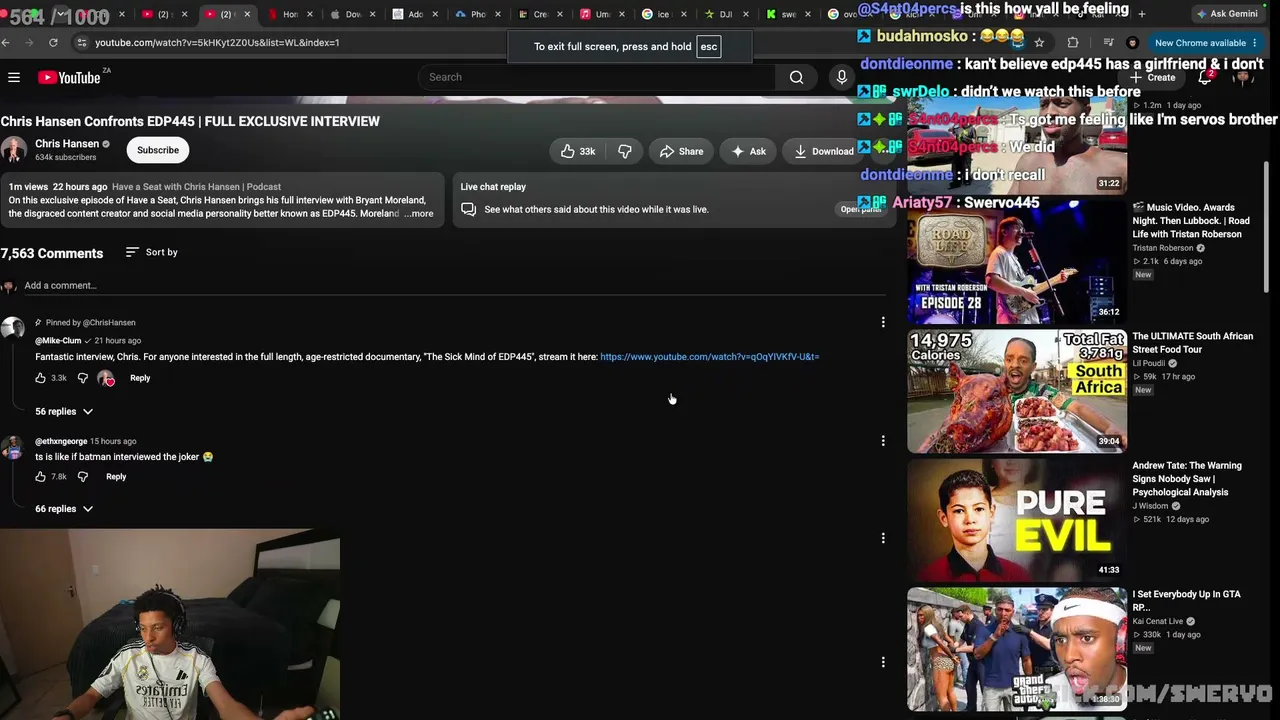1280x720 pixels.
Task: Switch to the Cre browser tab
Action: pyautogui.click(x=540, y=14)
